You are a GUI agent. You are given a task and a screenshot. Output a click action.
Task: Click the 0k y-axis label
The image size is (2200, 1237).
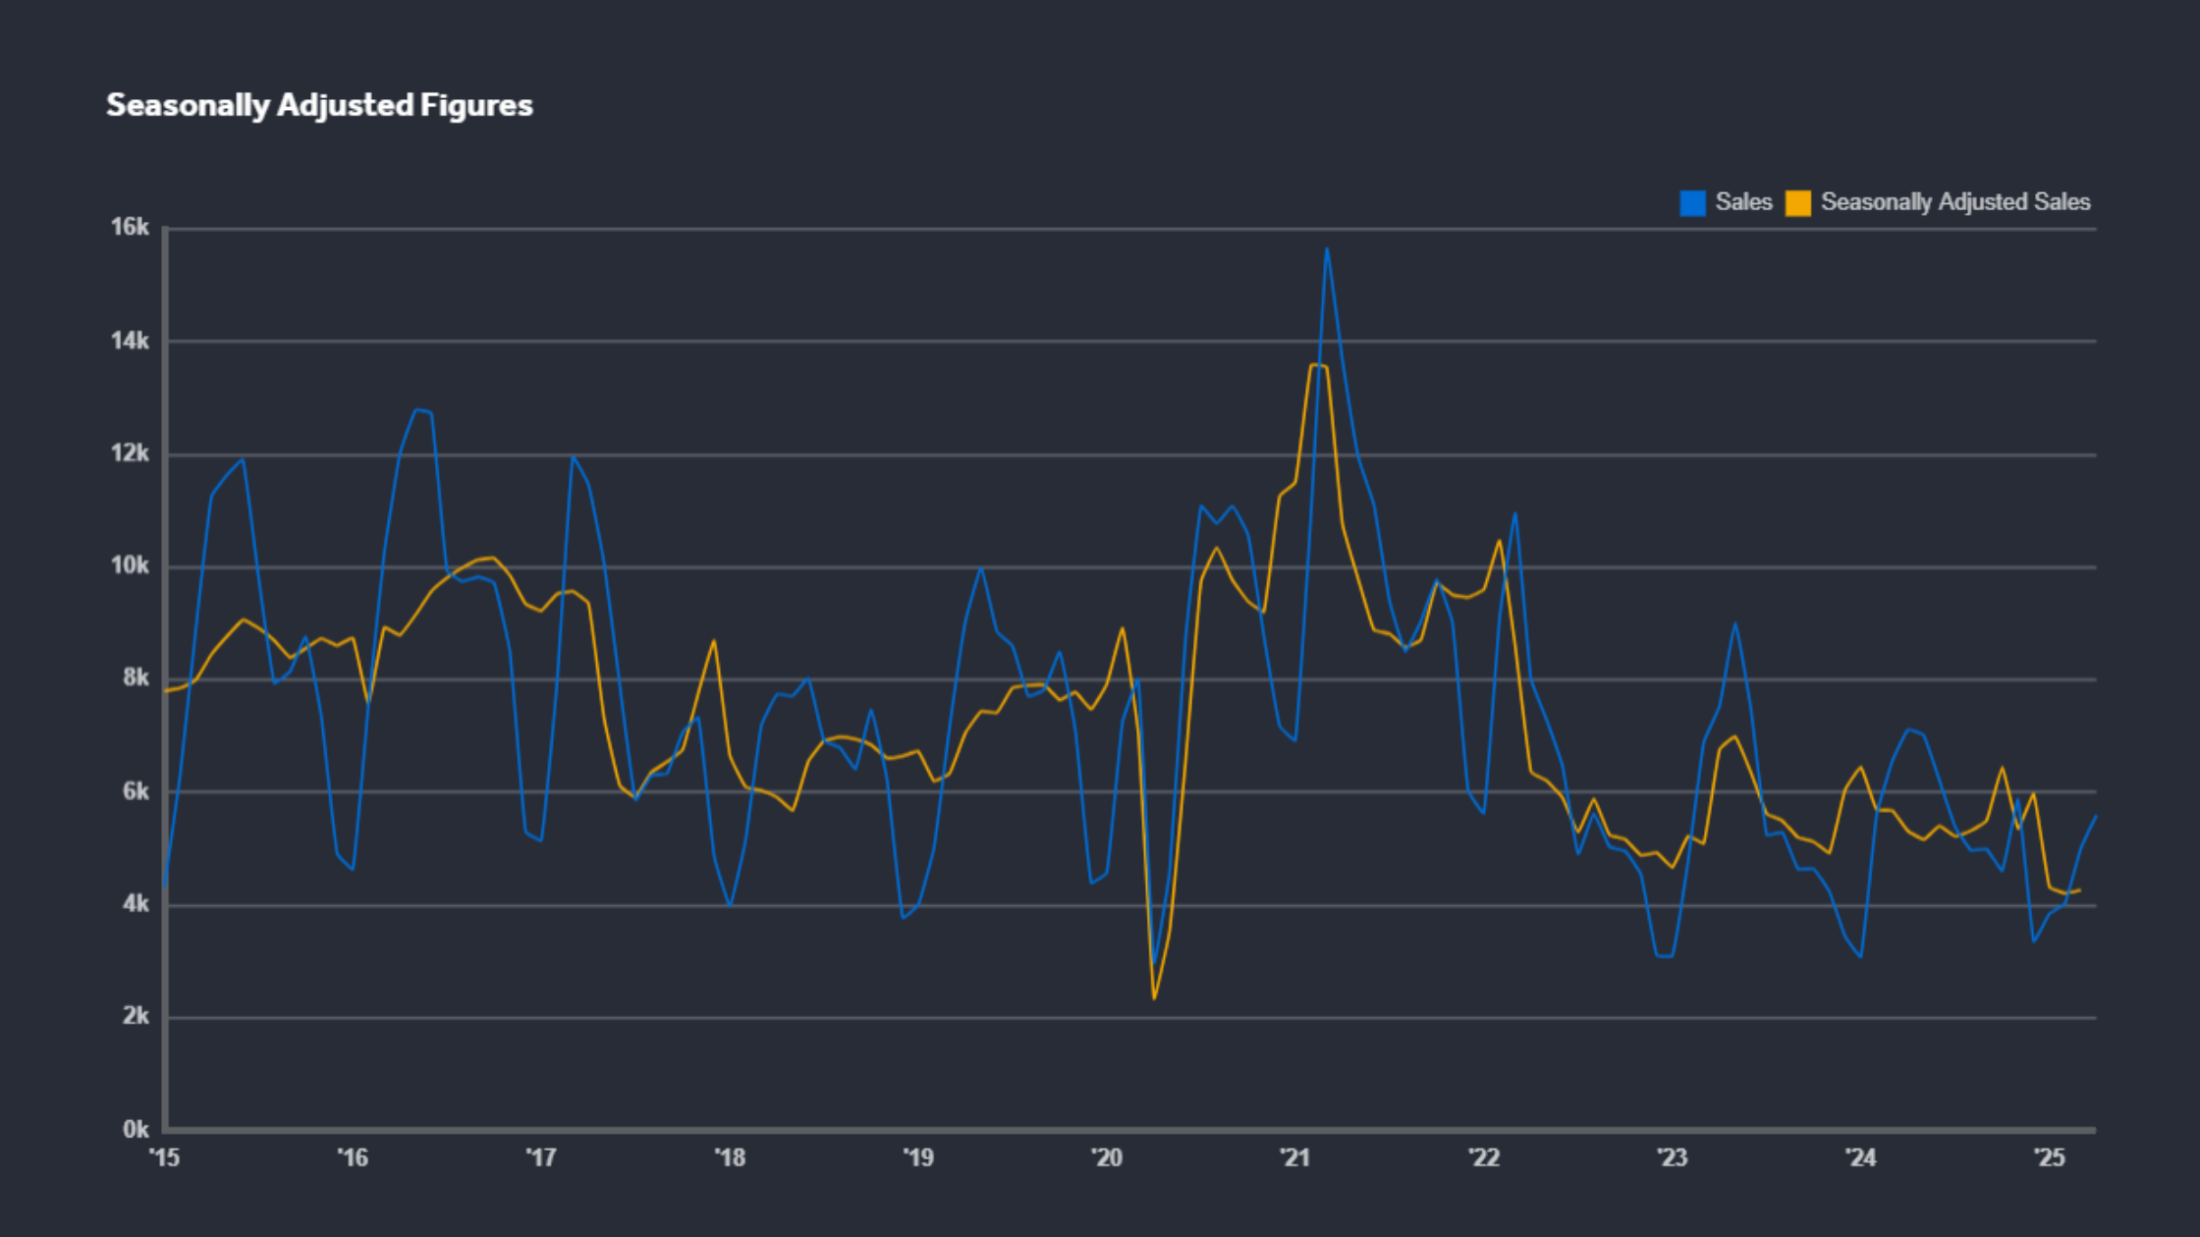click(135, 1130)
